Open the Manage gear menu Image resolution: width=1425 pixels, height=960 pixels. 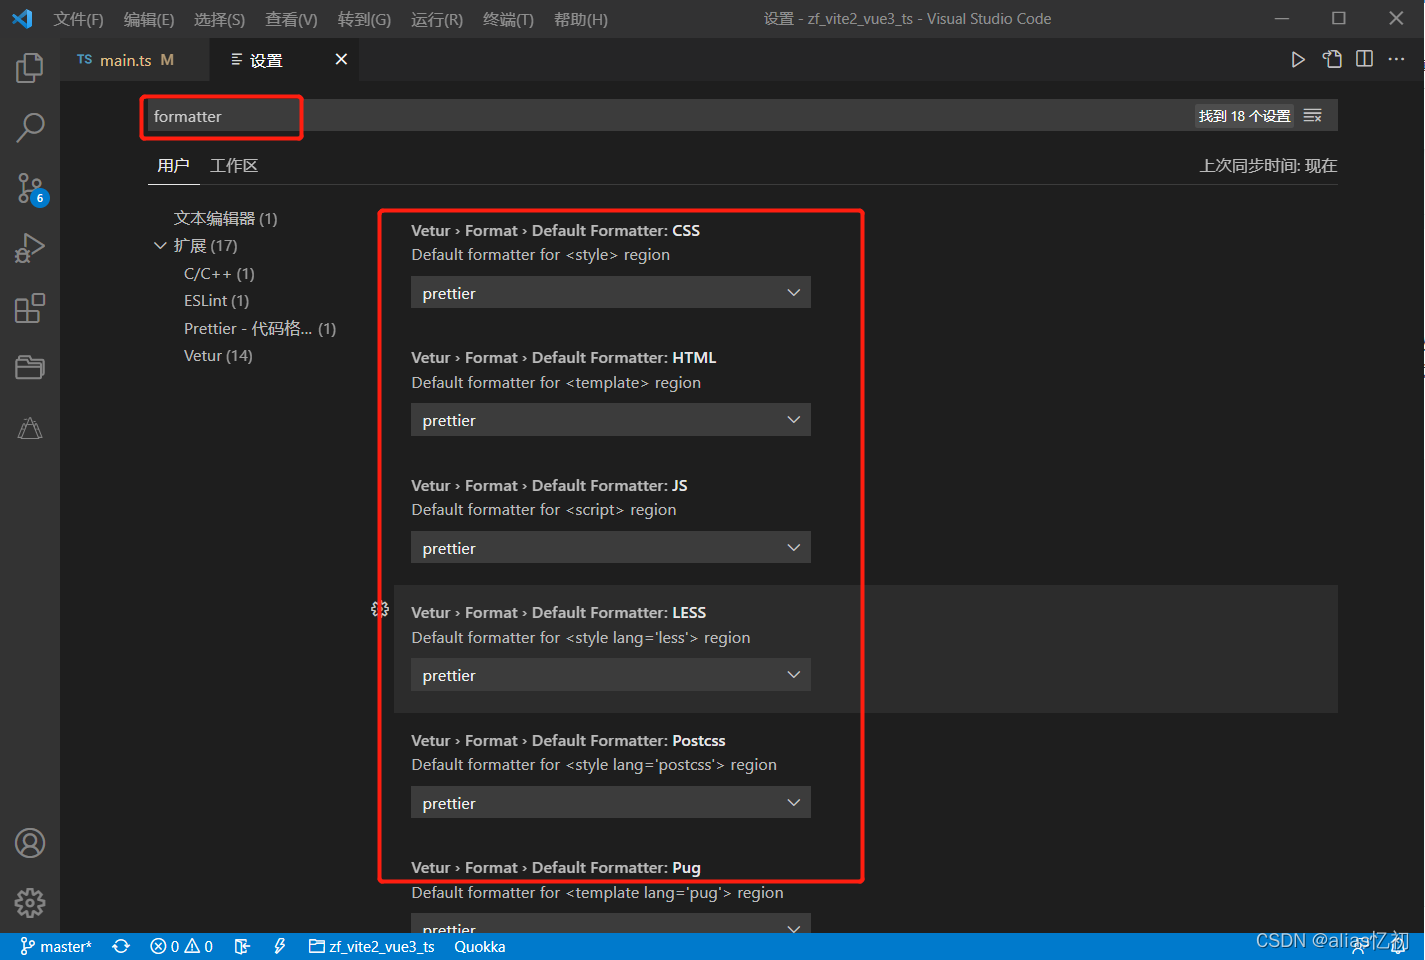[x=29, y=902]
